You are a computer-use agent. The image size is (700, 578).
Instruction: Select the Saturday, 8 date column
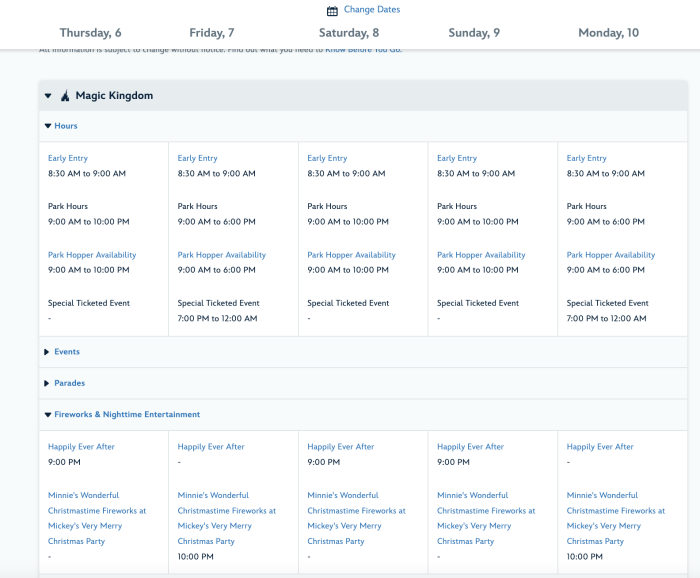pyautogui.click(x=349, y=33)
